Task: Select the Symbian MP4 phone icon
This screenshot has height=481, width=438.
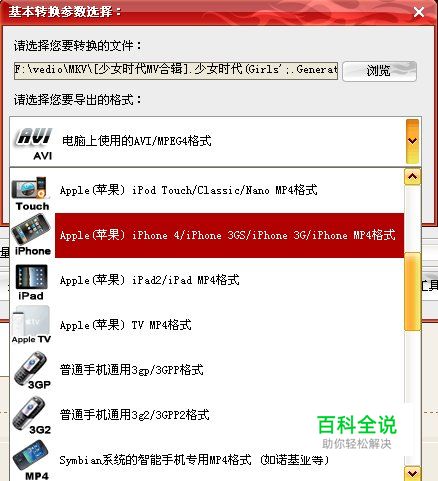Action: 32,460
